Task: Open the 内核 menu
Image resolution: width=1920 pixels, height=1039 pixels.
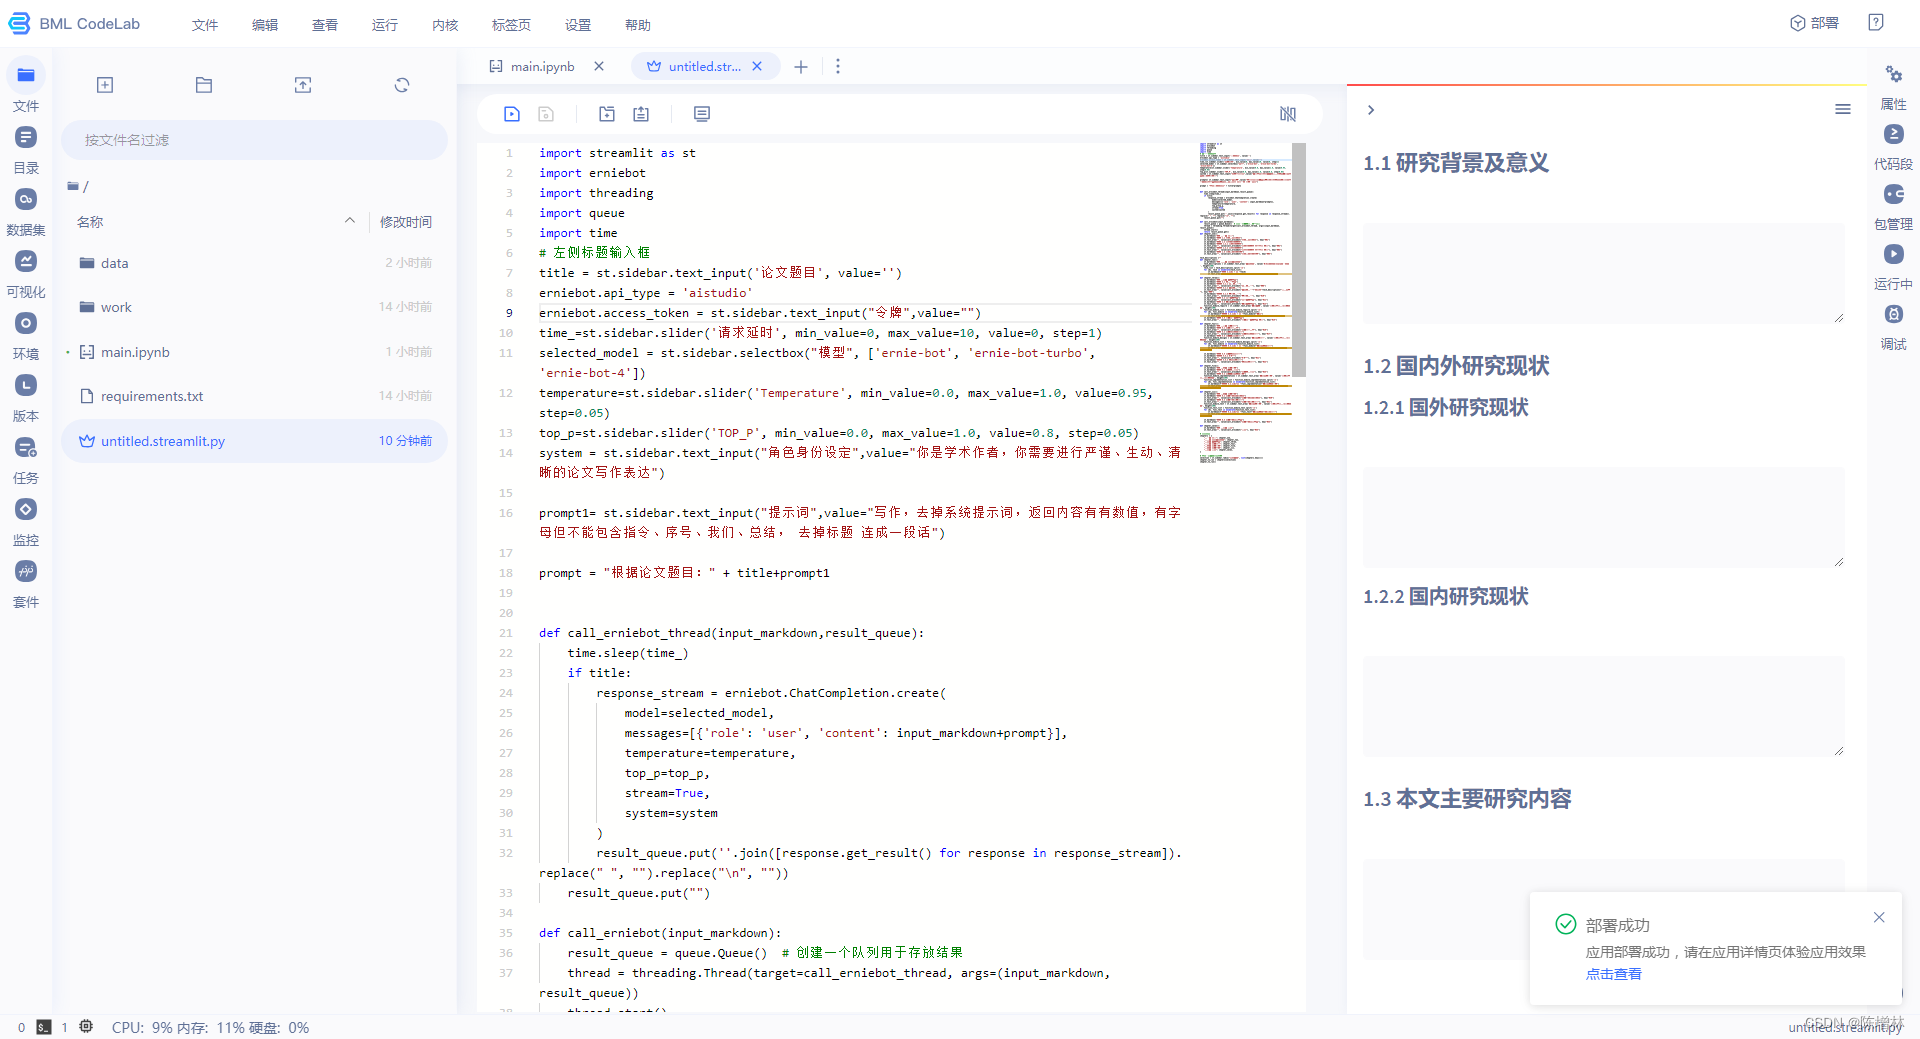Action: pyautogui.click(x=445, y=25)
